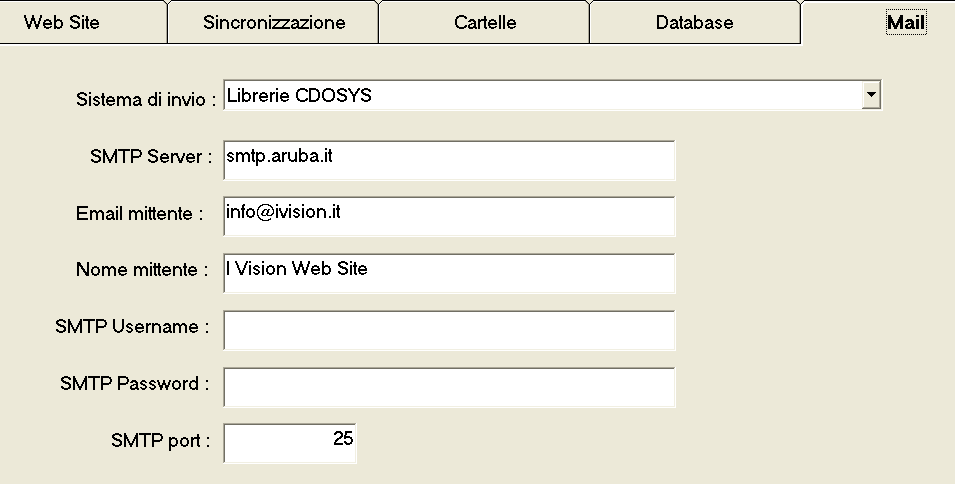Click the "Nome mittente" label

tap(141, 270)
